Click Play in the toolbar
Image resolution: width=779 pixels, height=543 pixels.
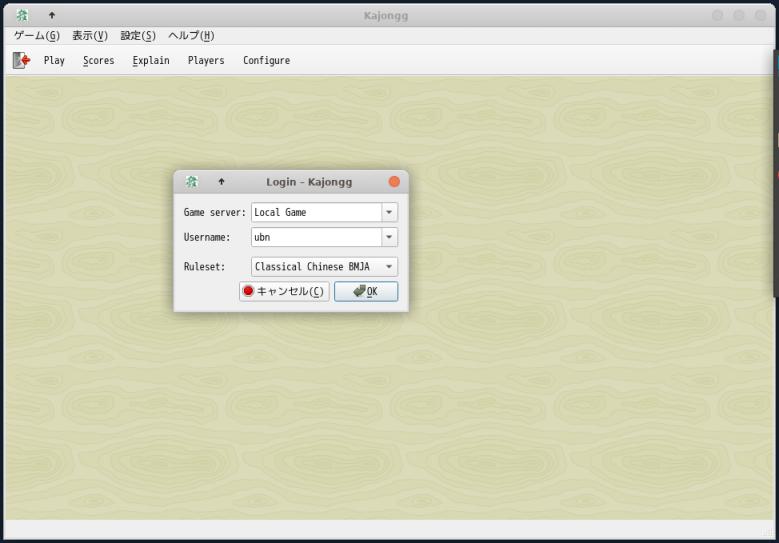[x=54, y=60]
